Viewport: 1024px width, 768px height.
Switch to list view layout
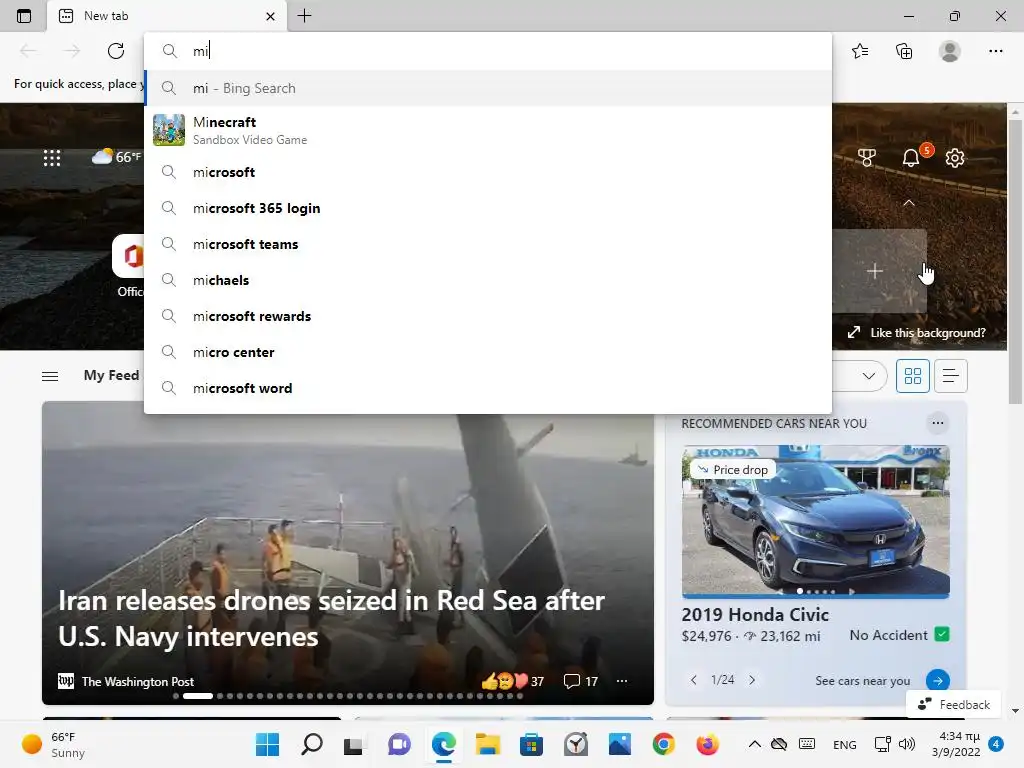pyautogui.click(x=950, y=376)
